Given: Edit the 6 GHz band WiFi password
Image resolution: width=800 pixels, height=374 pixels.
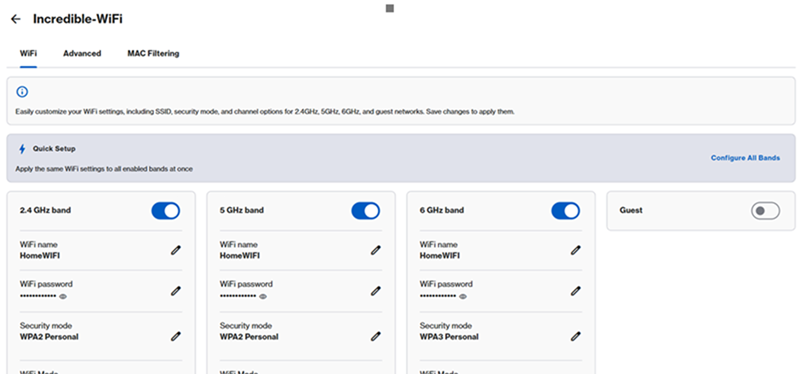Looking at the screenshot, I should coord(576,291).
